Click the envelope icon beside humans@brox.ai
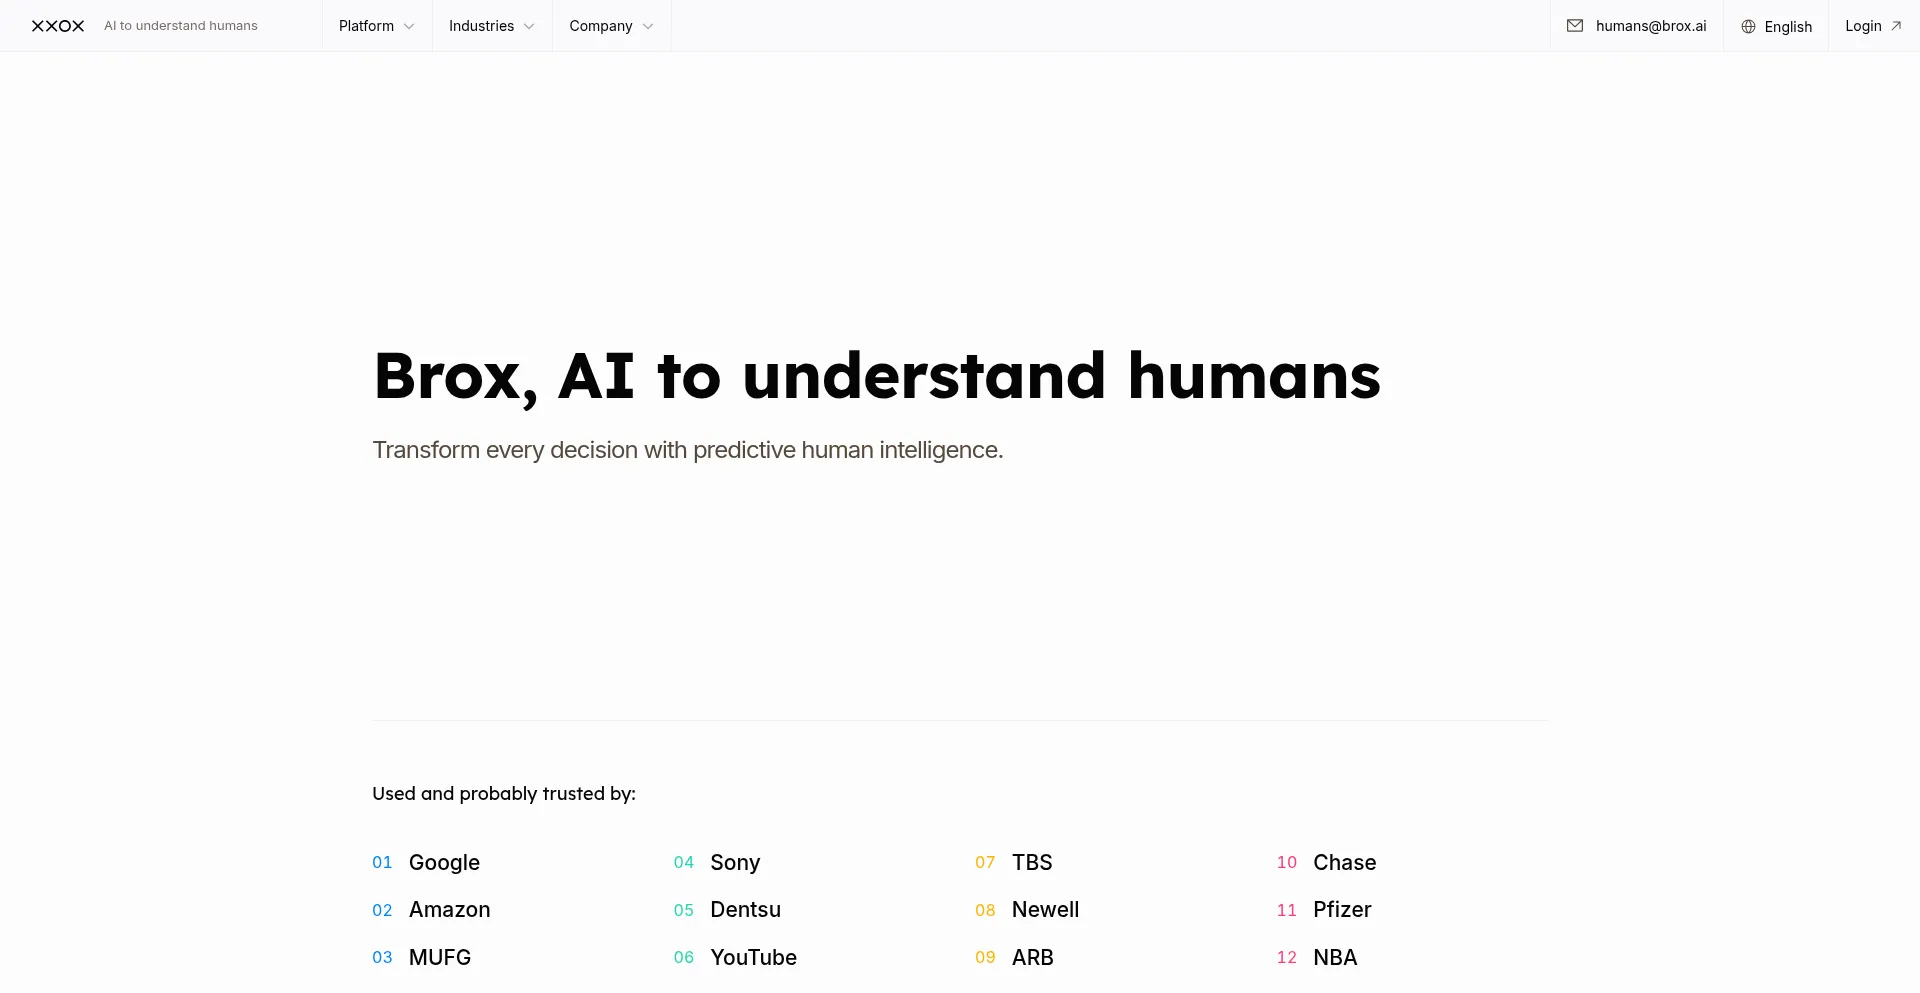The image size is (1920, 993). pyautogui.click(x=1575, y=26)
